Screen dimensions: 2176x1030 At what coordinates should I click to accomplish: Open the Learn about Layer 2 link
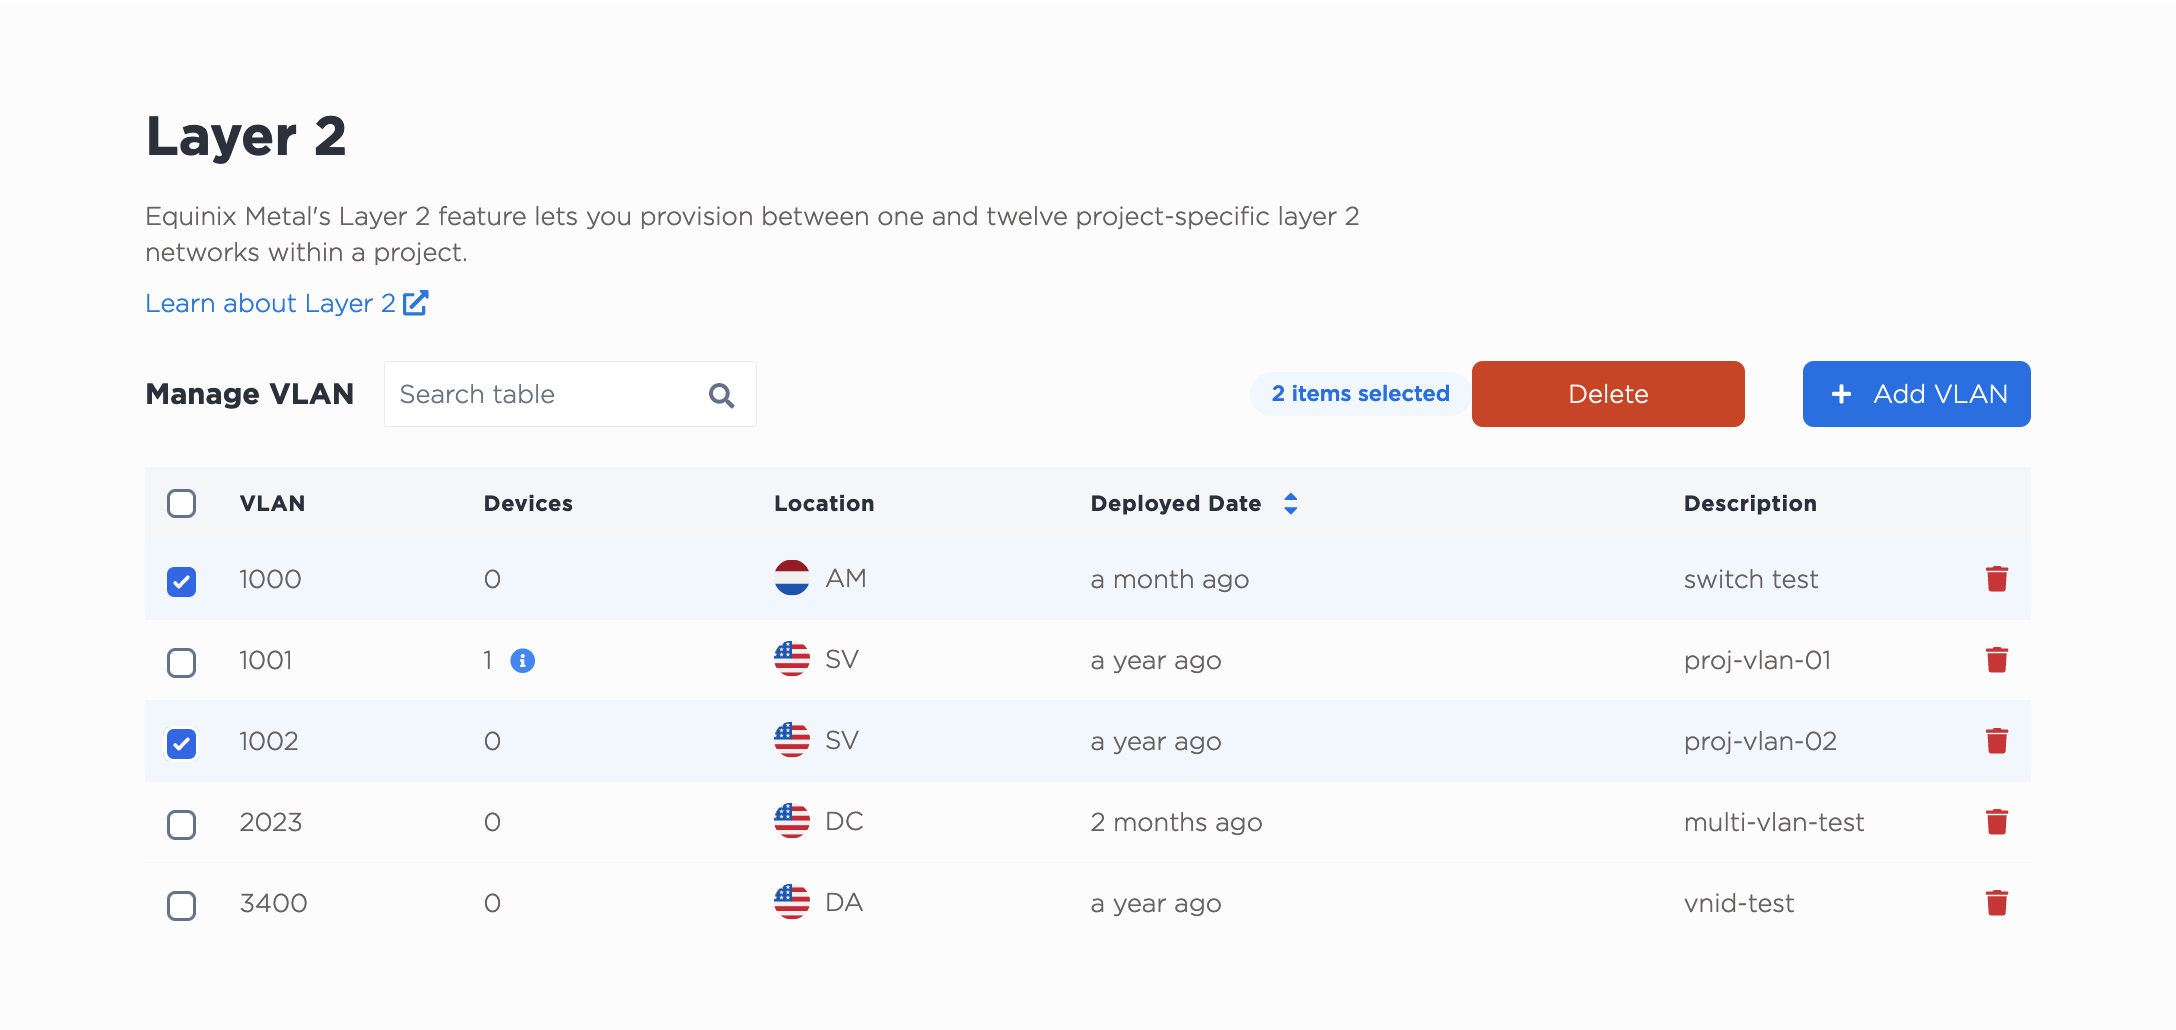click(286, 303)
